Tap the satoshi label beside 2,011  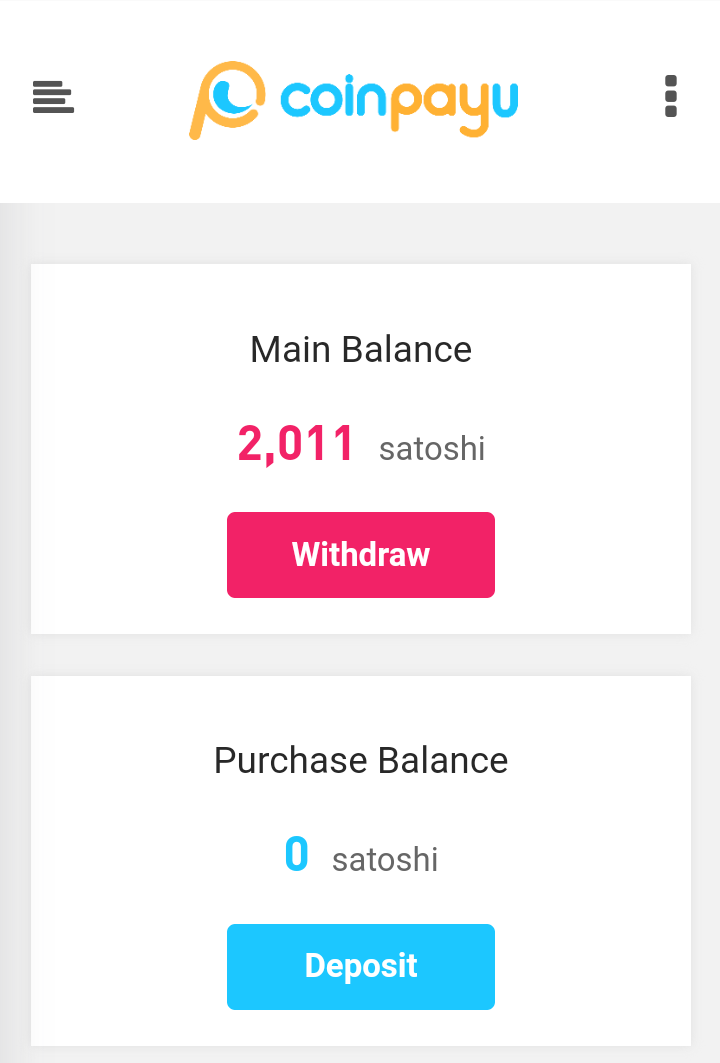[x=432, y=448]
